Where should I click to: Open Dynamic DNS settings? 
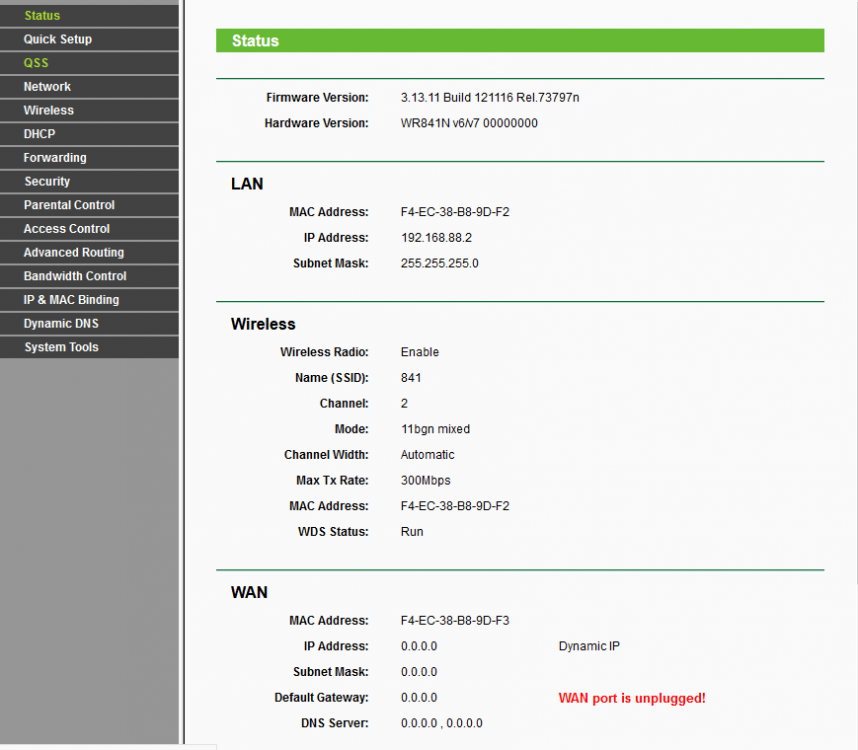coord(61,324)
